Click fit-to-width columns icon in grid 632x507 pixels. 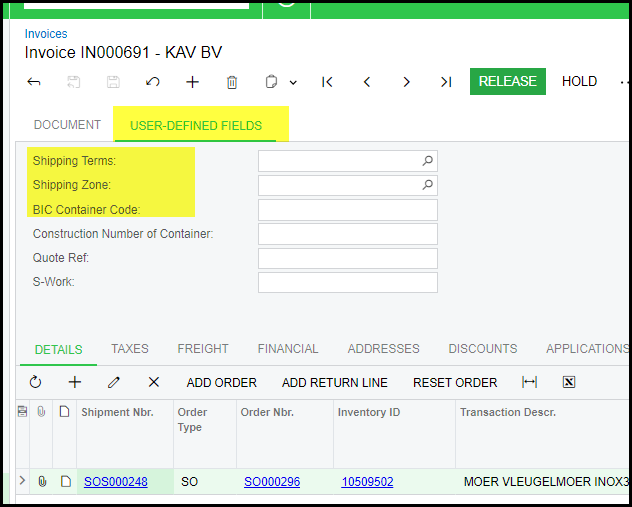530,382
